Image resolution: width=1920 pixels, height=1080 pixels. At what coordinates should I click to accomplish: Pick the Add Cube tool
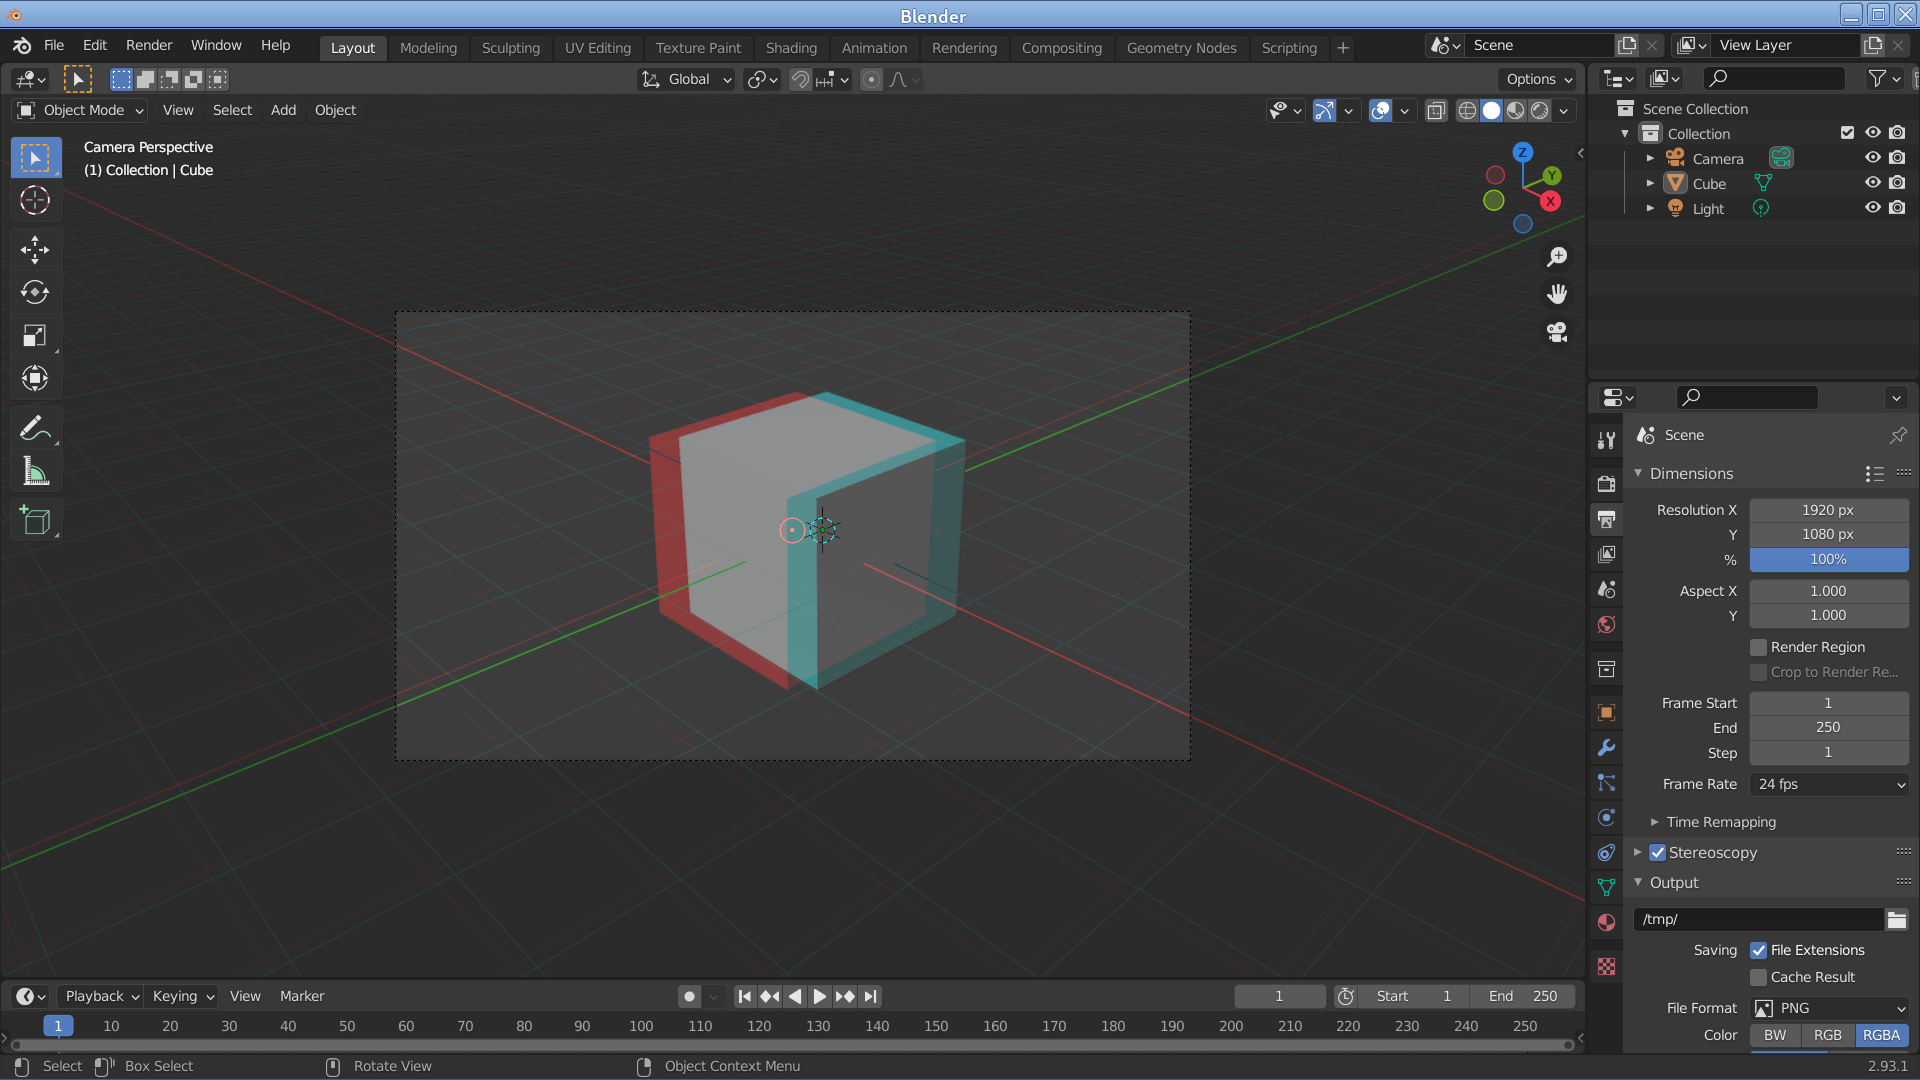(35, 521)
